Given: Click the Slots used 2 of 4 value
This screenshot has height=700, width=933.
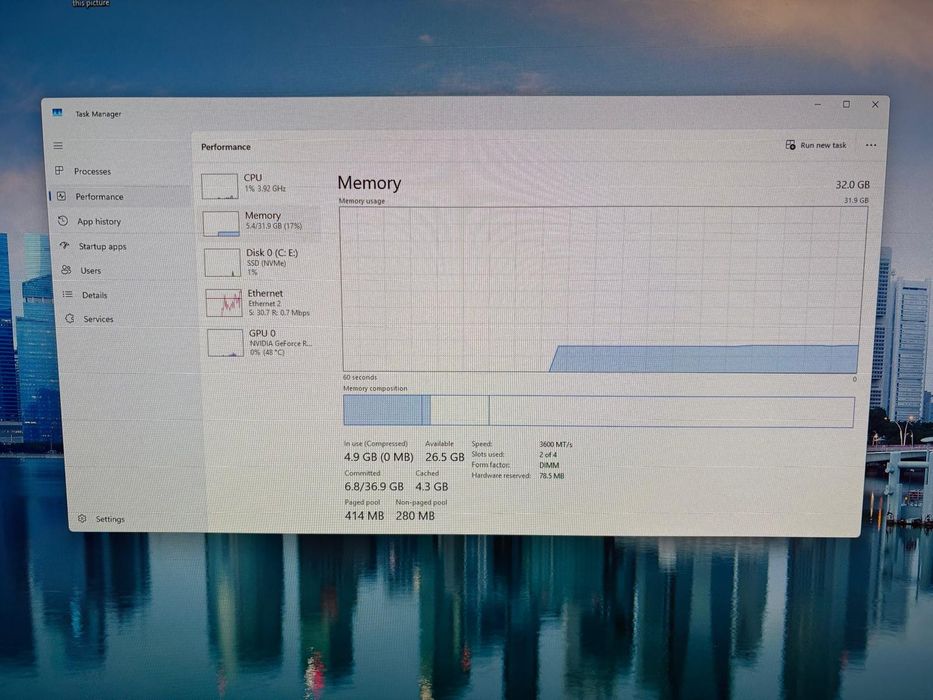Looking at the screenshot, I should pos(548,455).
